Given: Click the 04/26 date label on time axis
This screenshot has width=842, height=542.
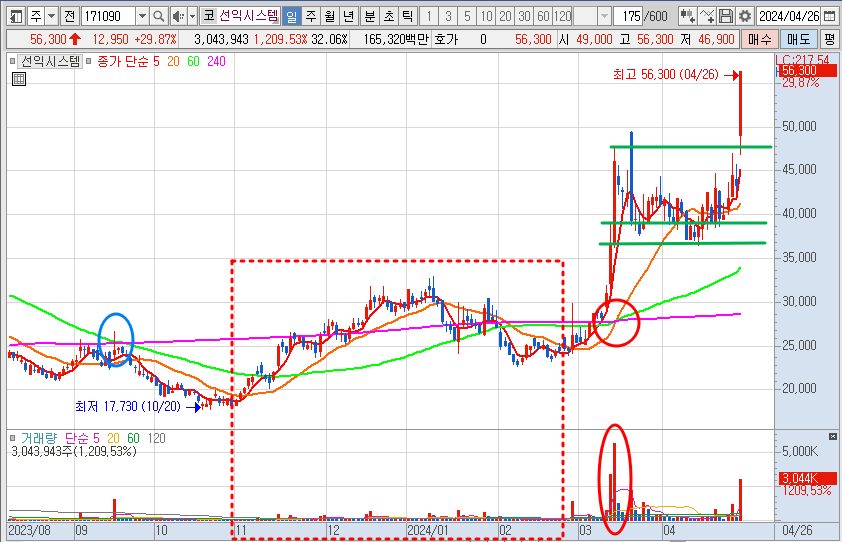Looking at the screenshot, I should (x=797, y=531).
